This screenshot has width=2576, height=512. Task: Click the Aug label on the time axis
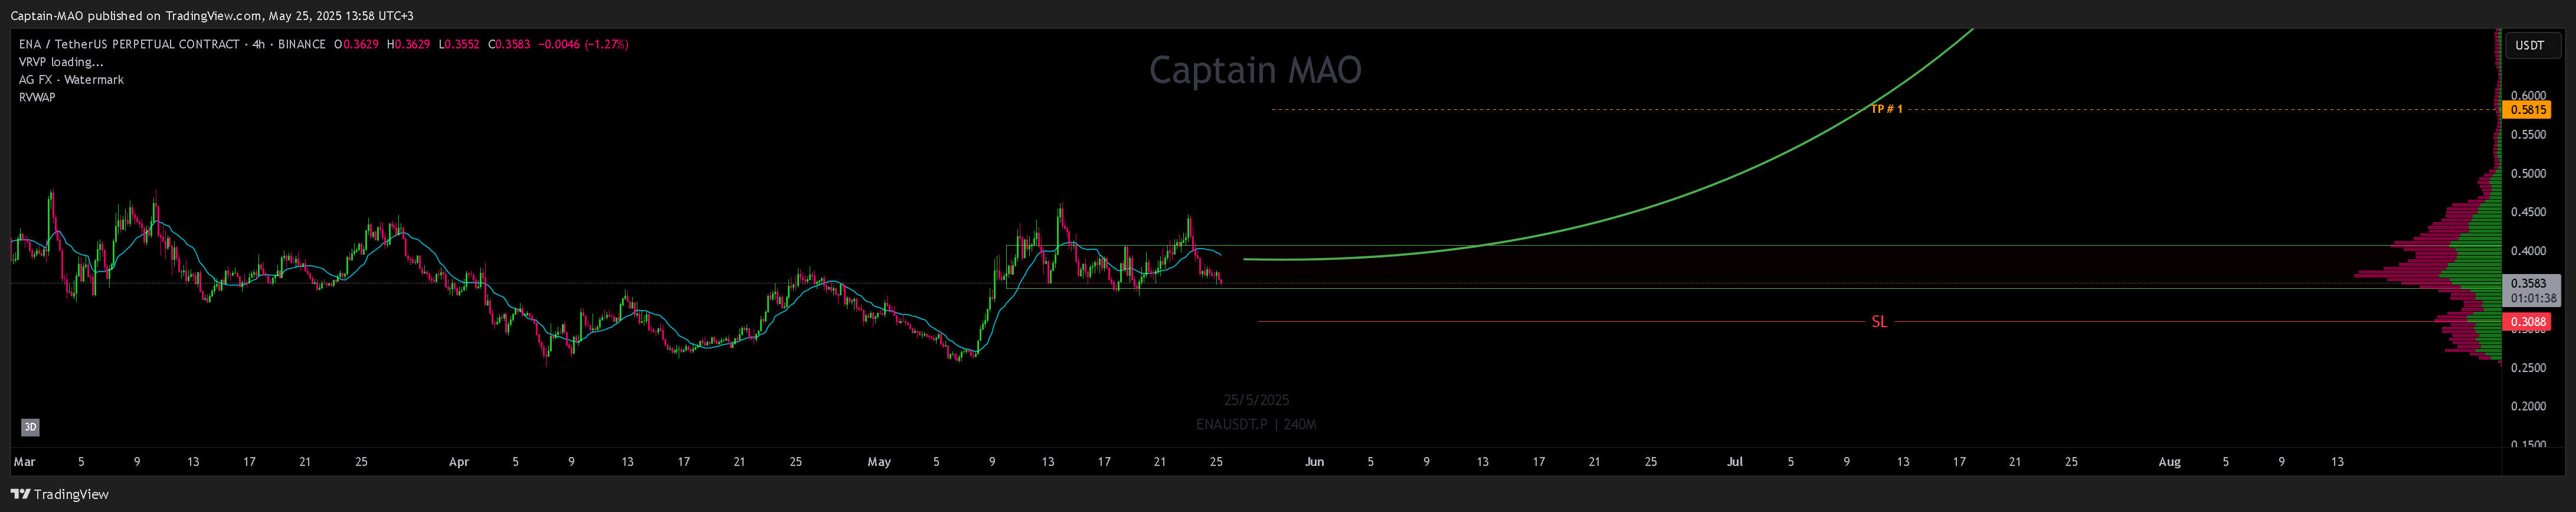point(2169,462)
